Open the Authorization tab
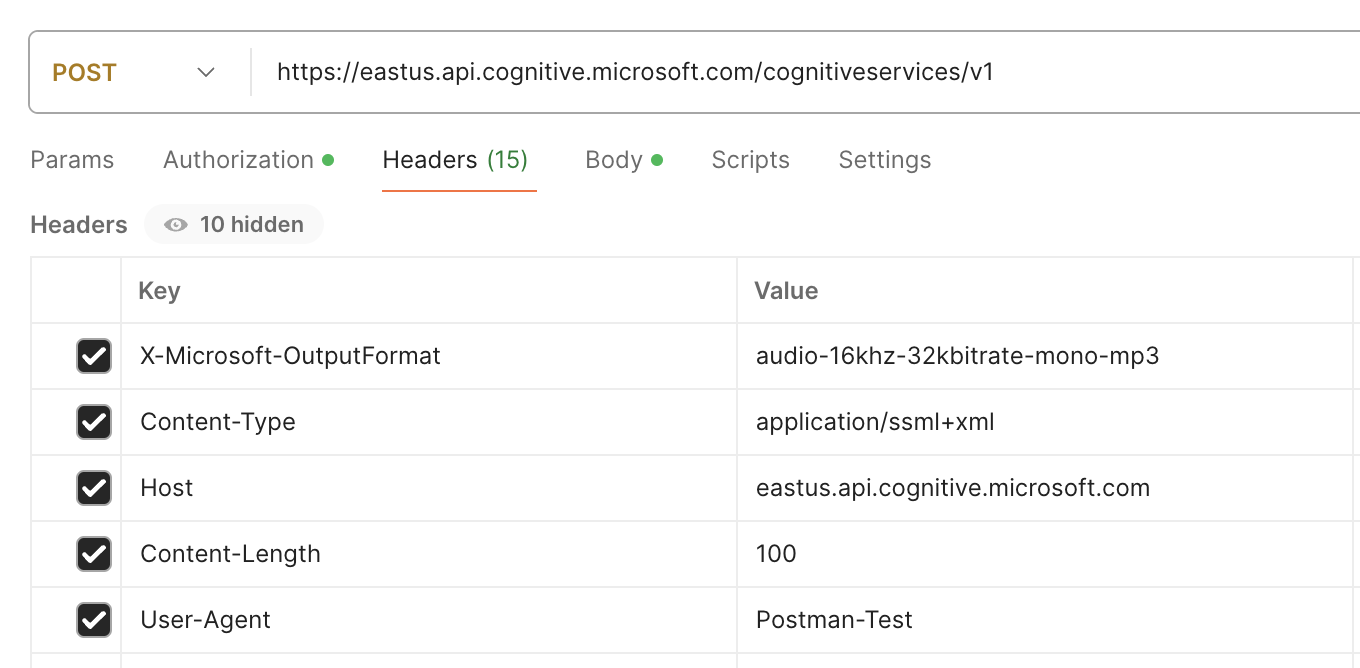Image resolution: width=1360 pixels, height=668 pixels. (x=239, y=160)
